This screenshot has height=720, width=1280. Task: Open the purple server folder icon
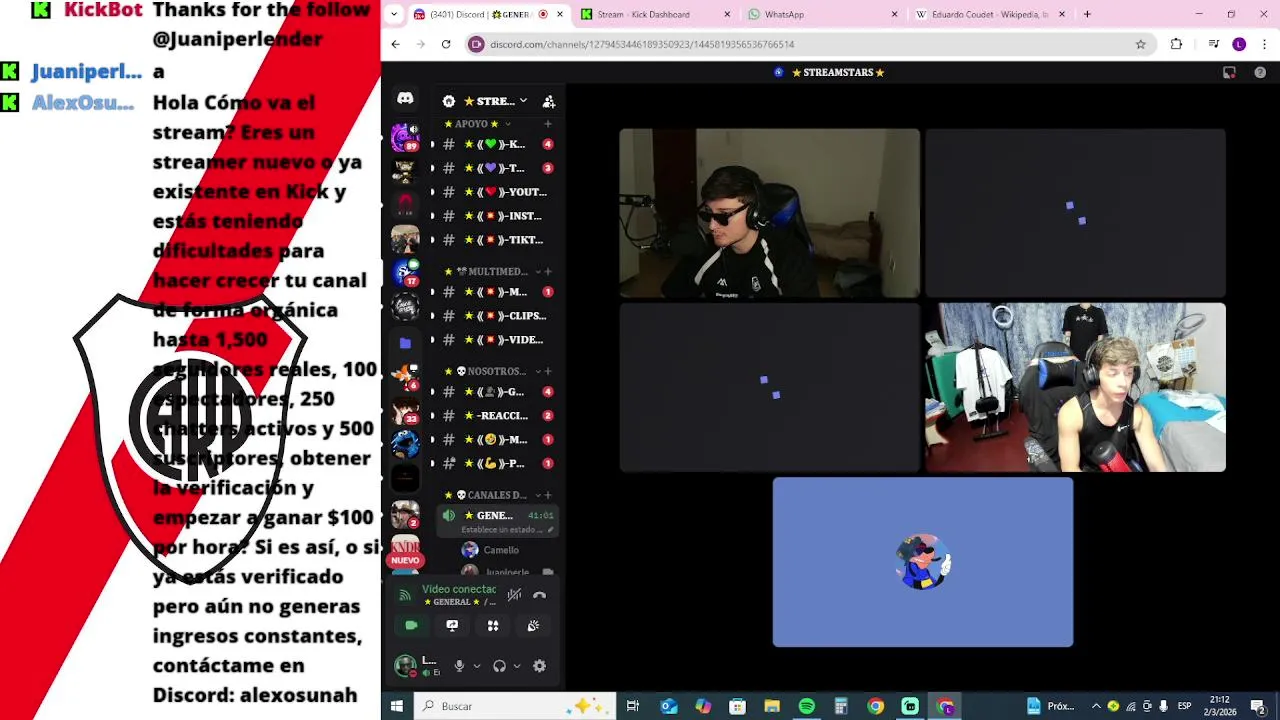405,343
